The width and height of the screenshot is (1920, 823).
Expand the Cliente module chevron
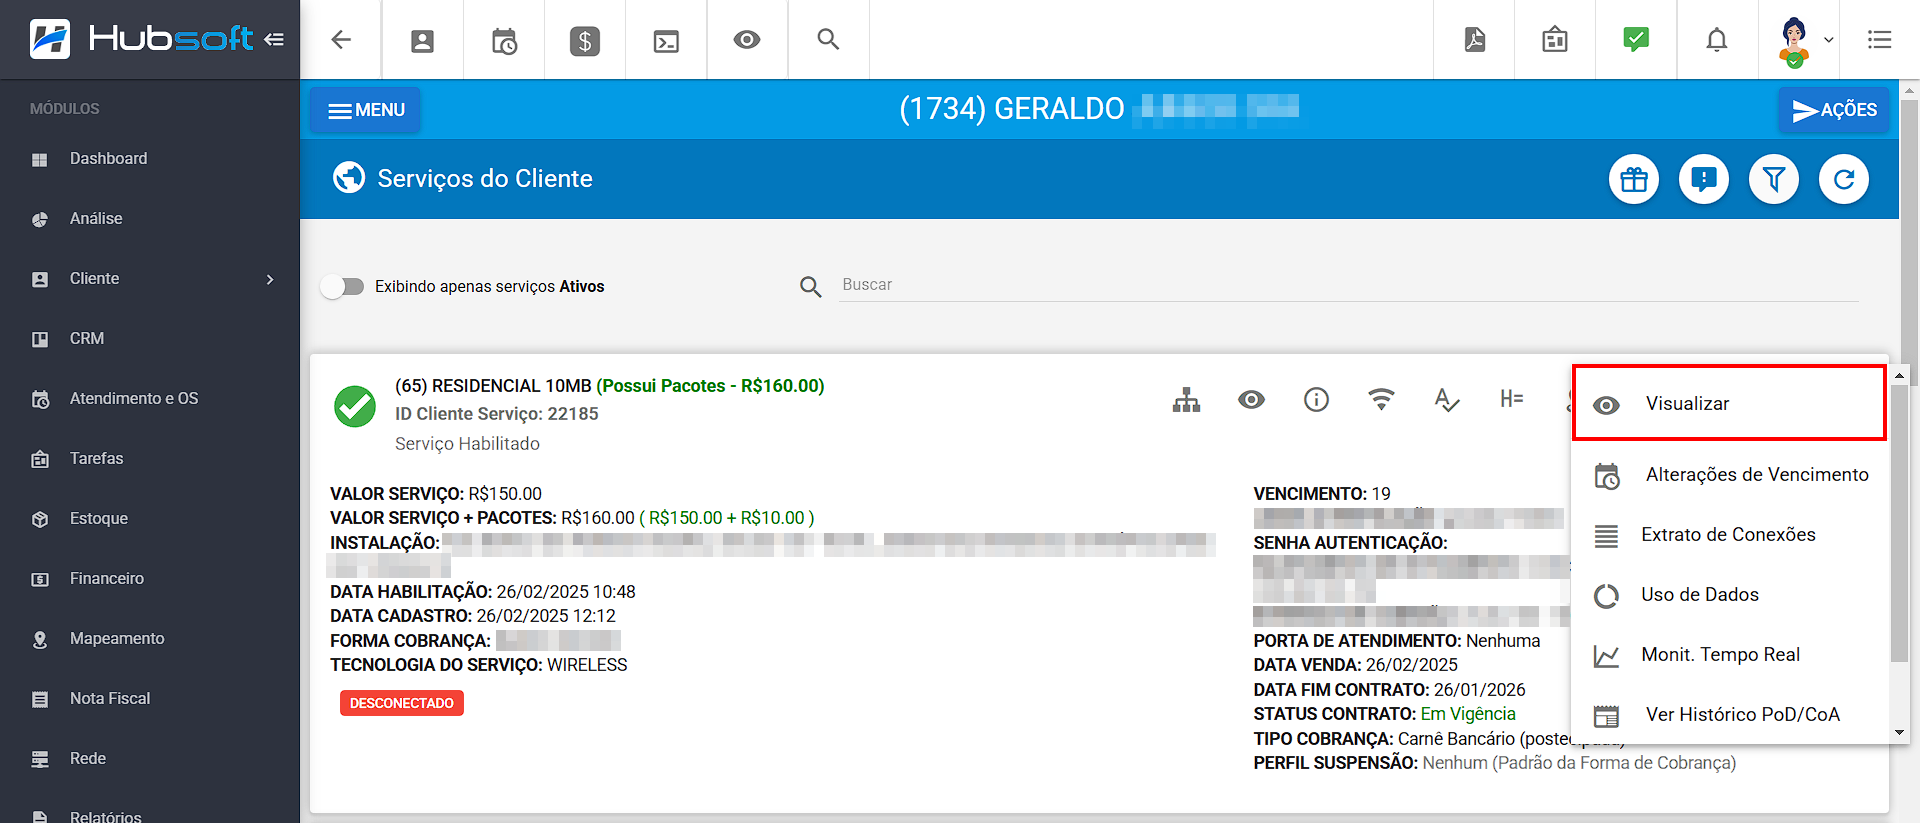(270, 279)
